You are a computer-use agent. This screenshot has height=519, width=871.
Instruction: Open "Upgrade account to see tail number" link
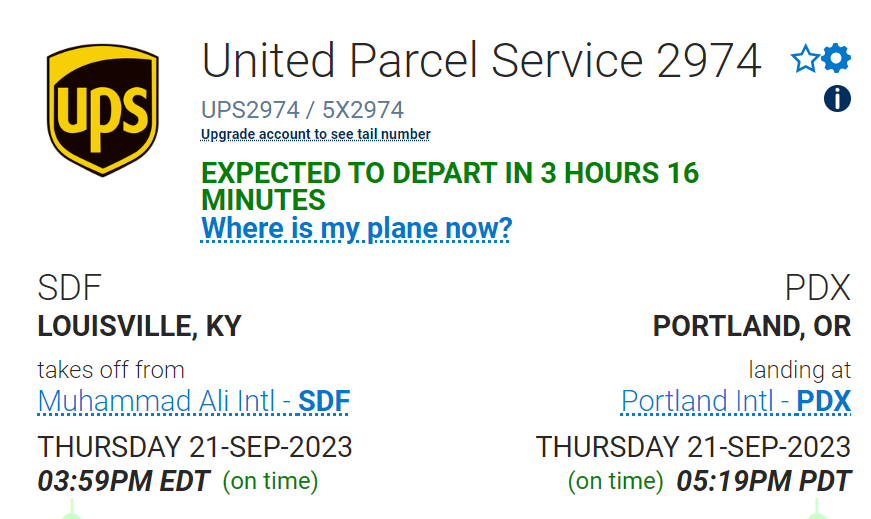tap(316, 135)
